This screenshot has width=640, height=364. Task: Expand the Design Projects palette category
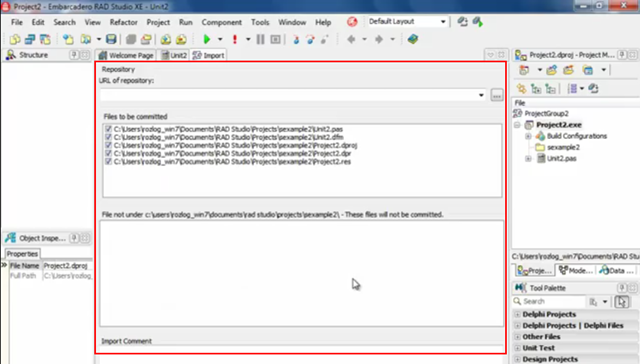coord(517,360)
